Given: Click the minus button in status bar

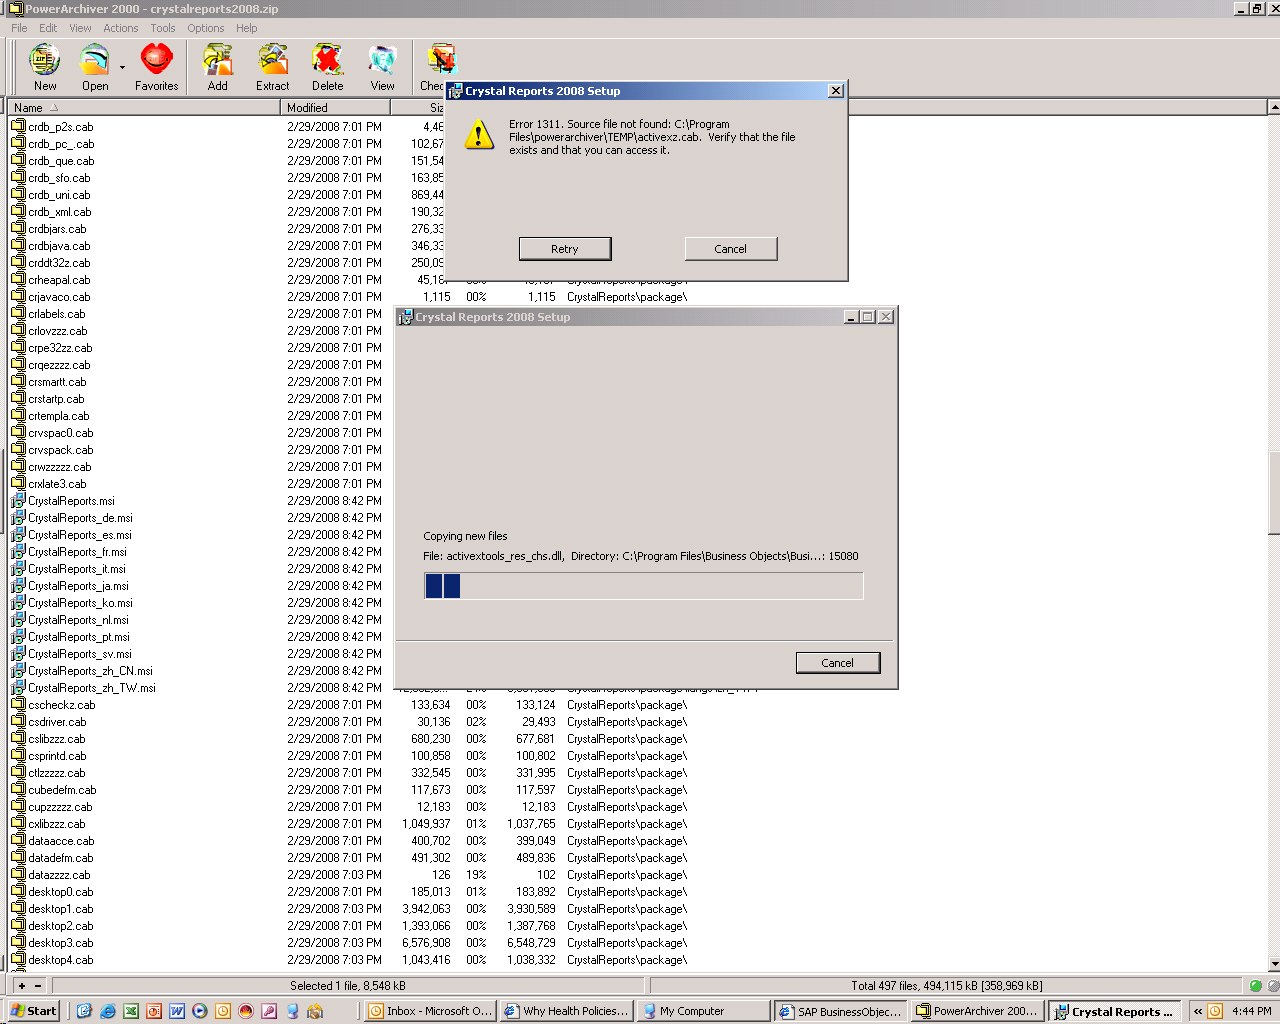Looking at the screenshot, I should coord(38,986).
